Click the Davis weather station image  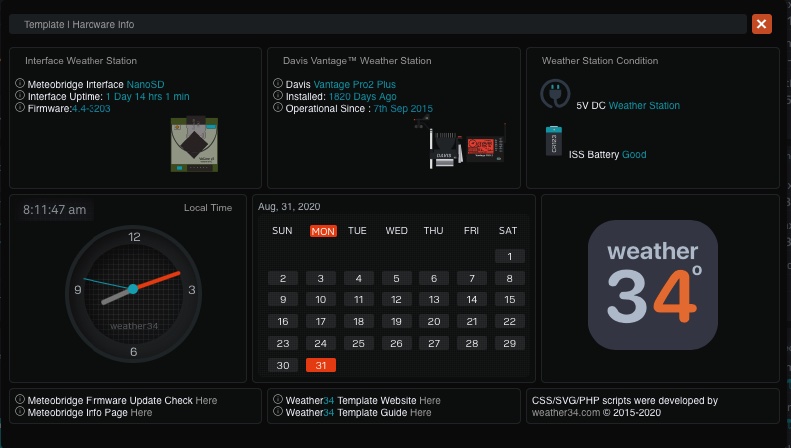pos(460,142)
